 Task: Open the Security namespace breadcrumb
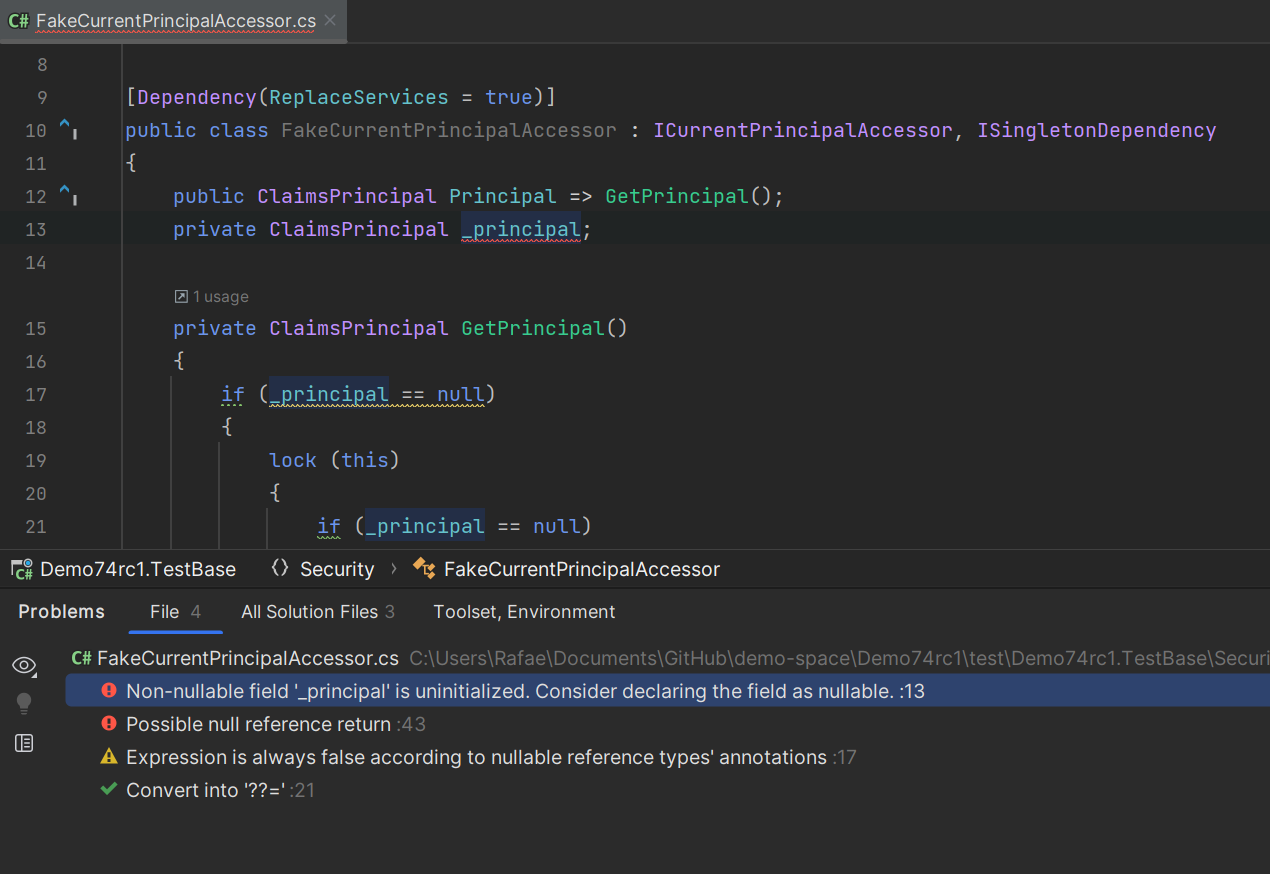click(x=336, y=569)
